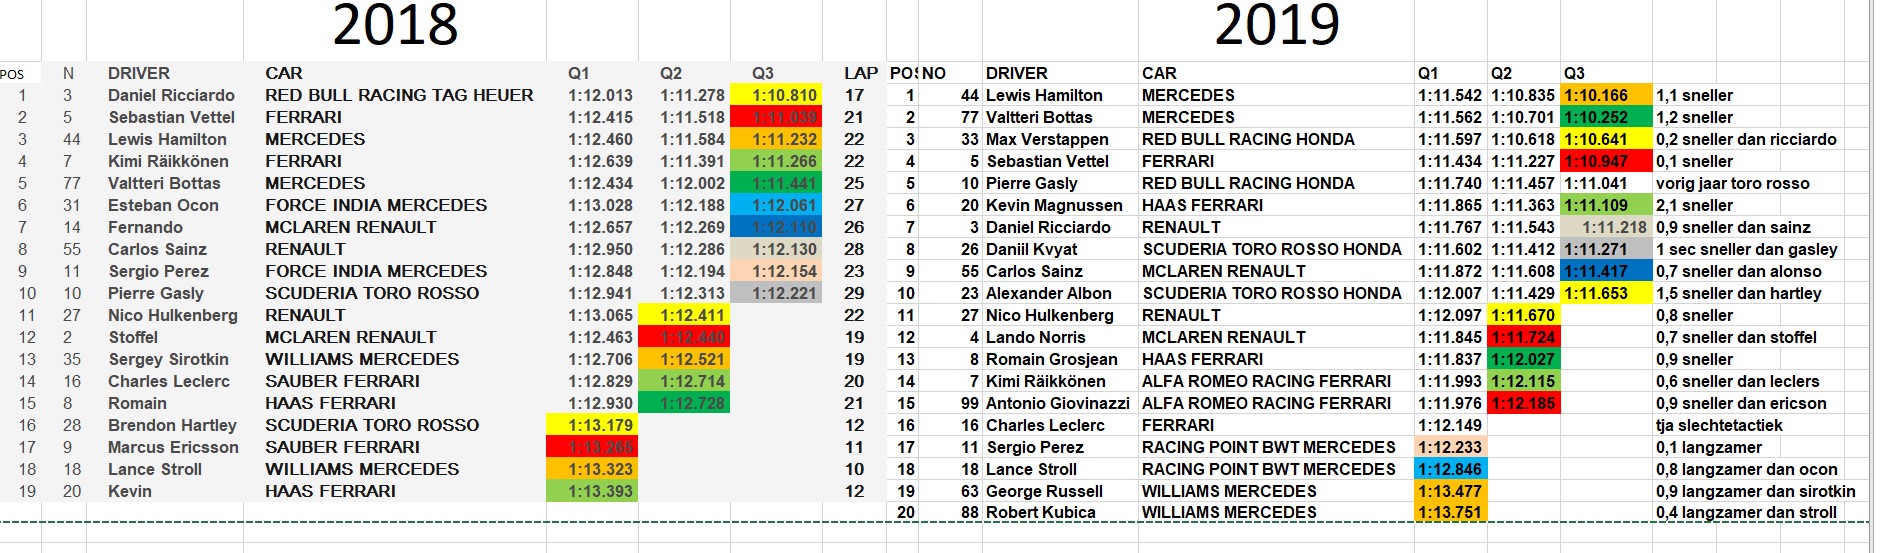Screen dimensions: 1883x553
Task: Select the 2018 title cell
Action: point(395,26)
